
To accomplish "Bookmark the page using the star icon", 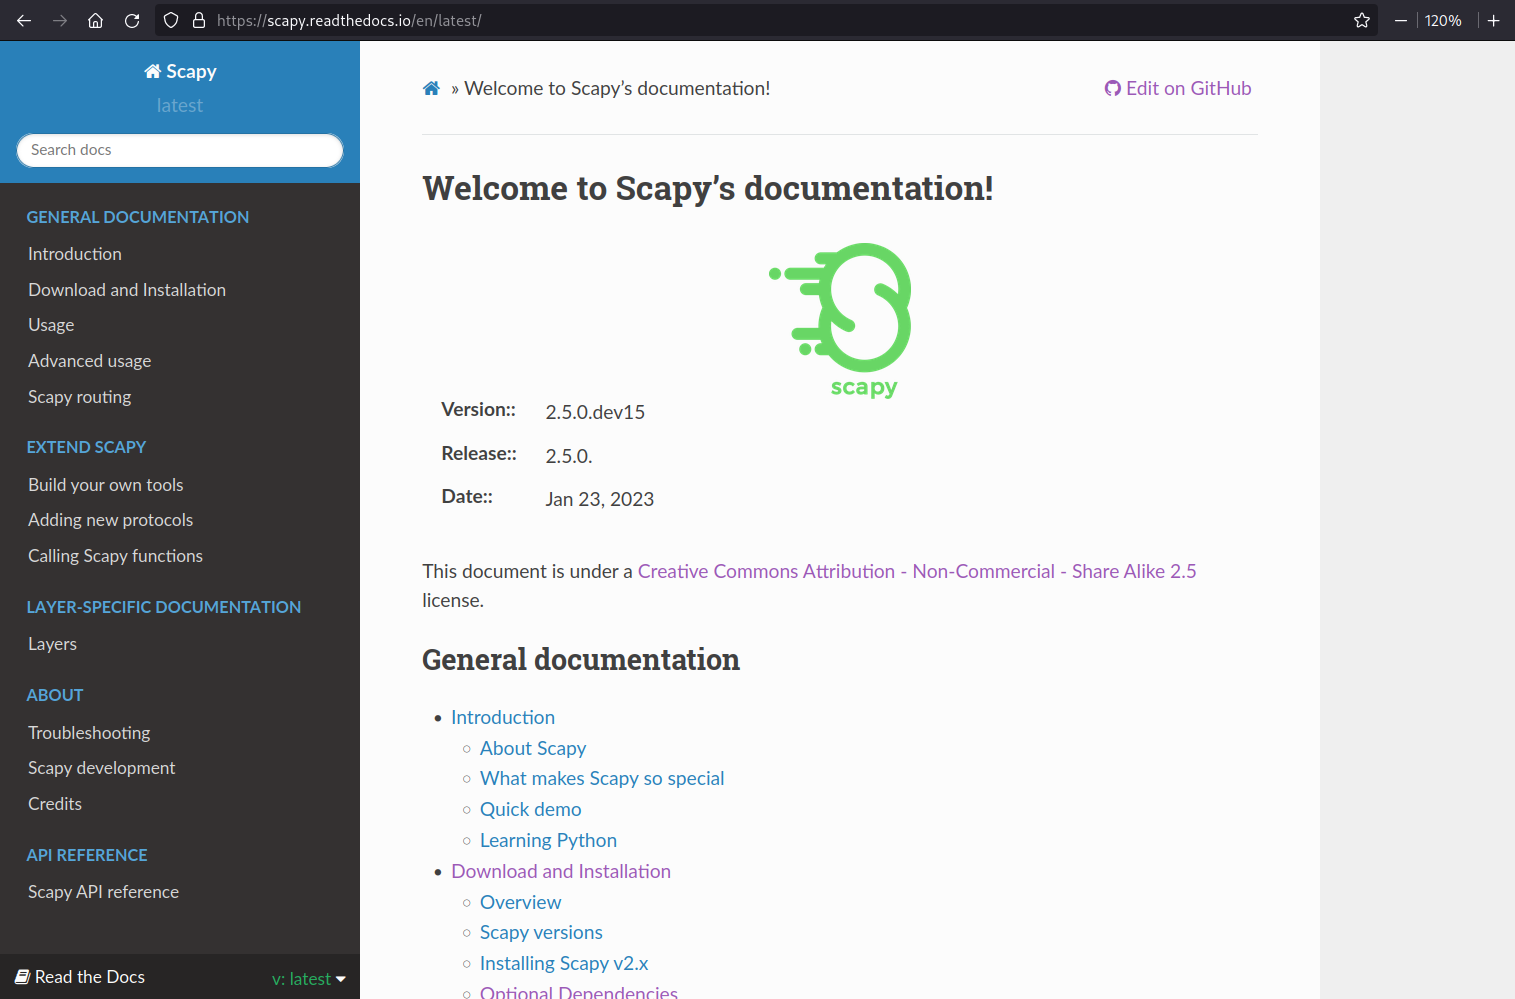I will coord(1361,20).
